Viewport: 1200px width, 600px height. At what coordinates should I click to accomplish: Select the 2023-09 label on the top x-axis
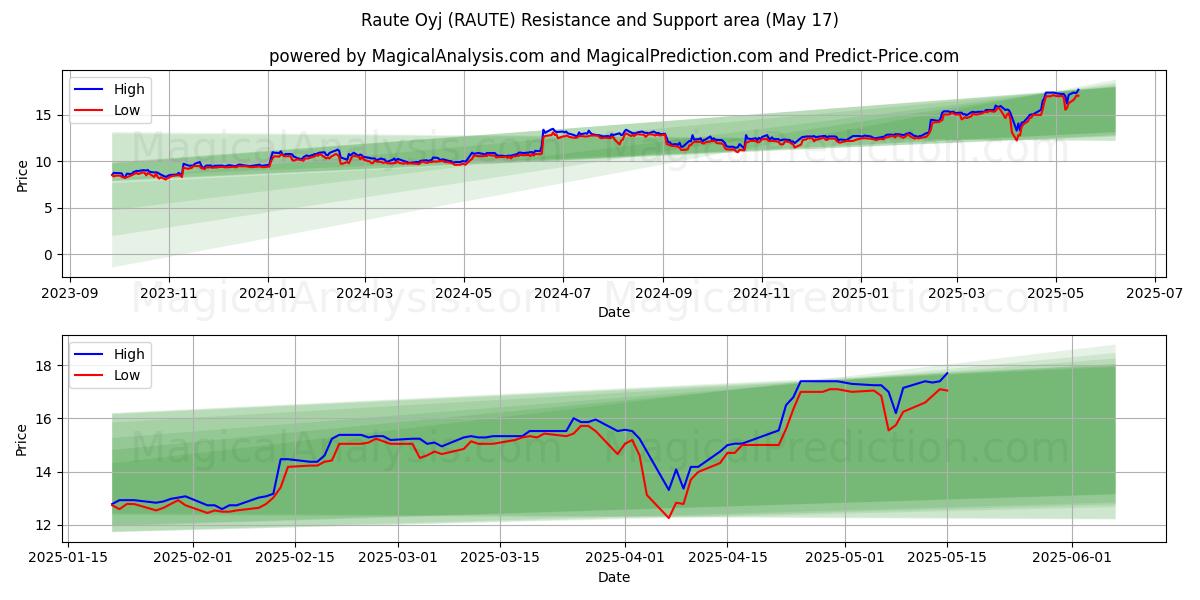click(70, 294)
